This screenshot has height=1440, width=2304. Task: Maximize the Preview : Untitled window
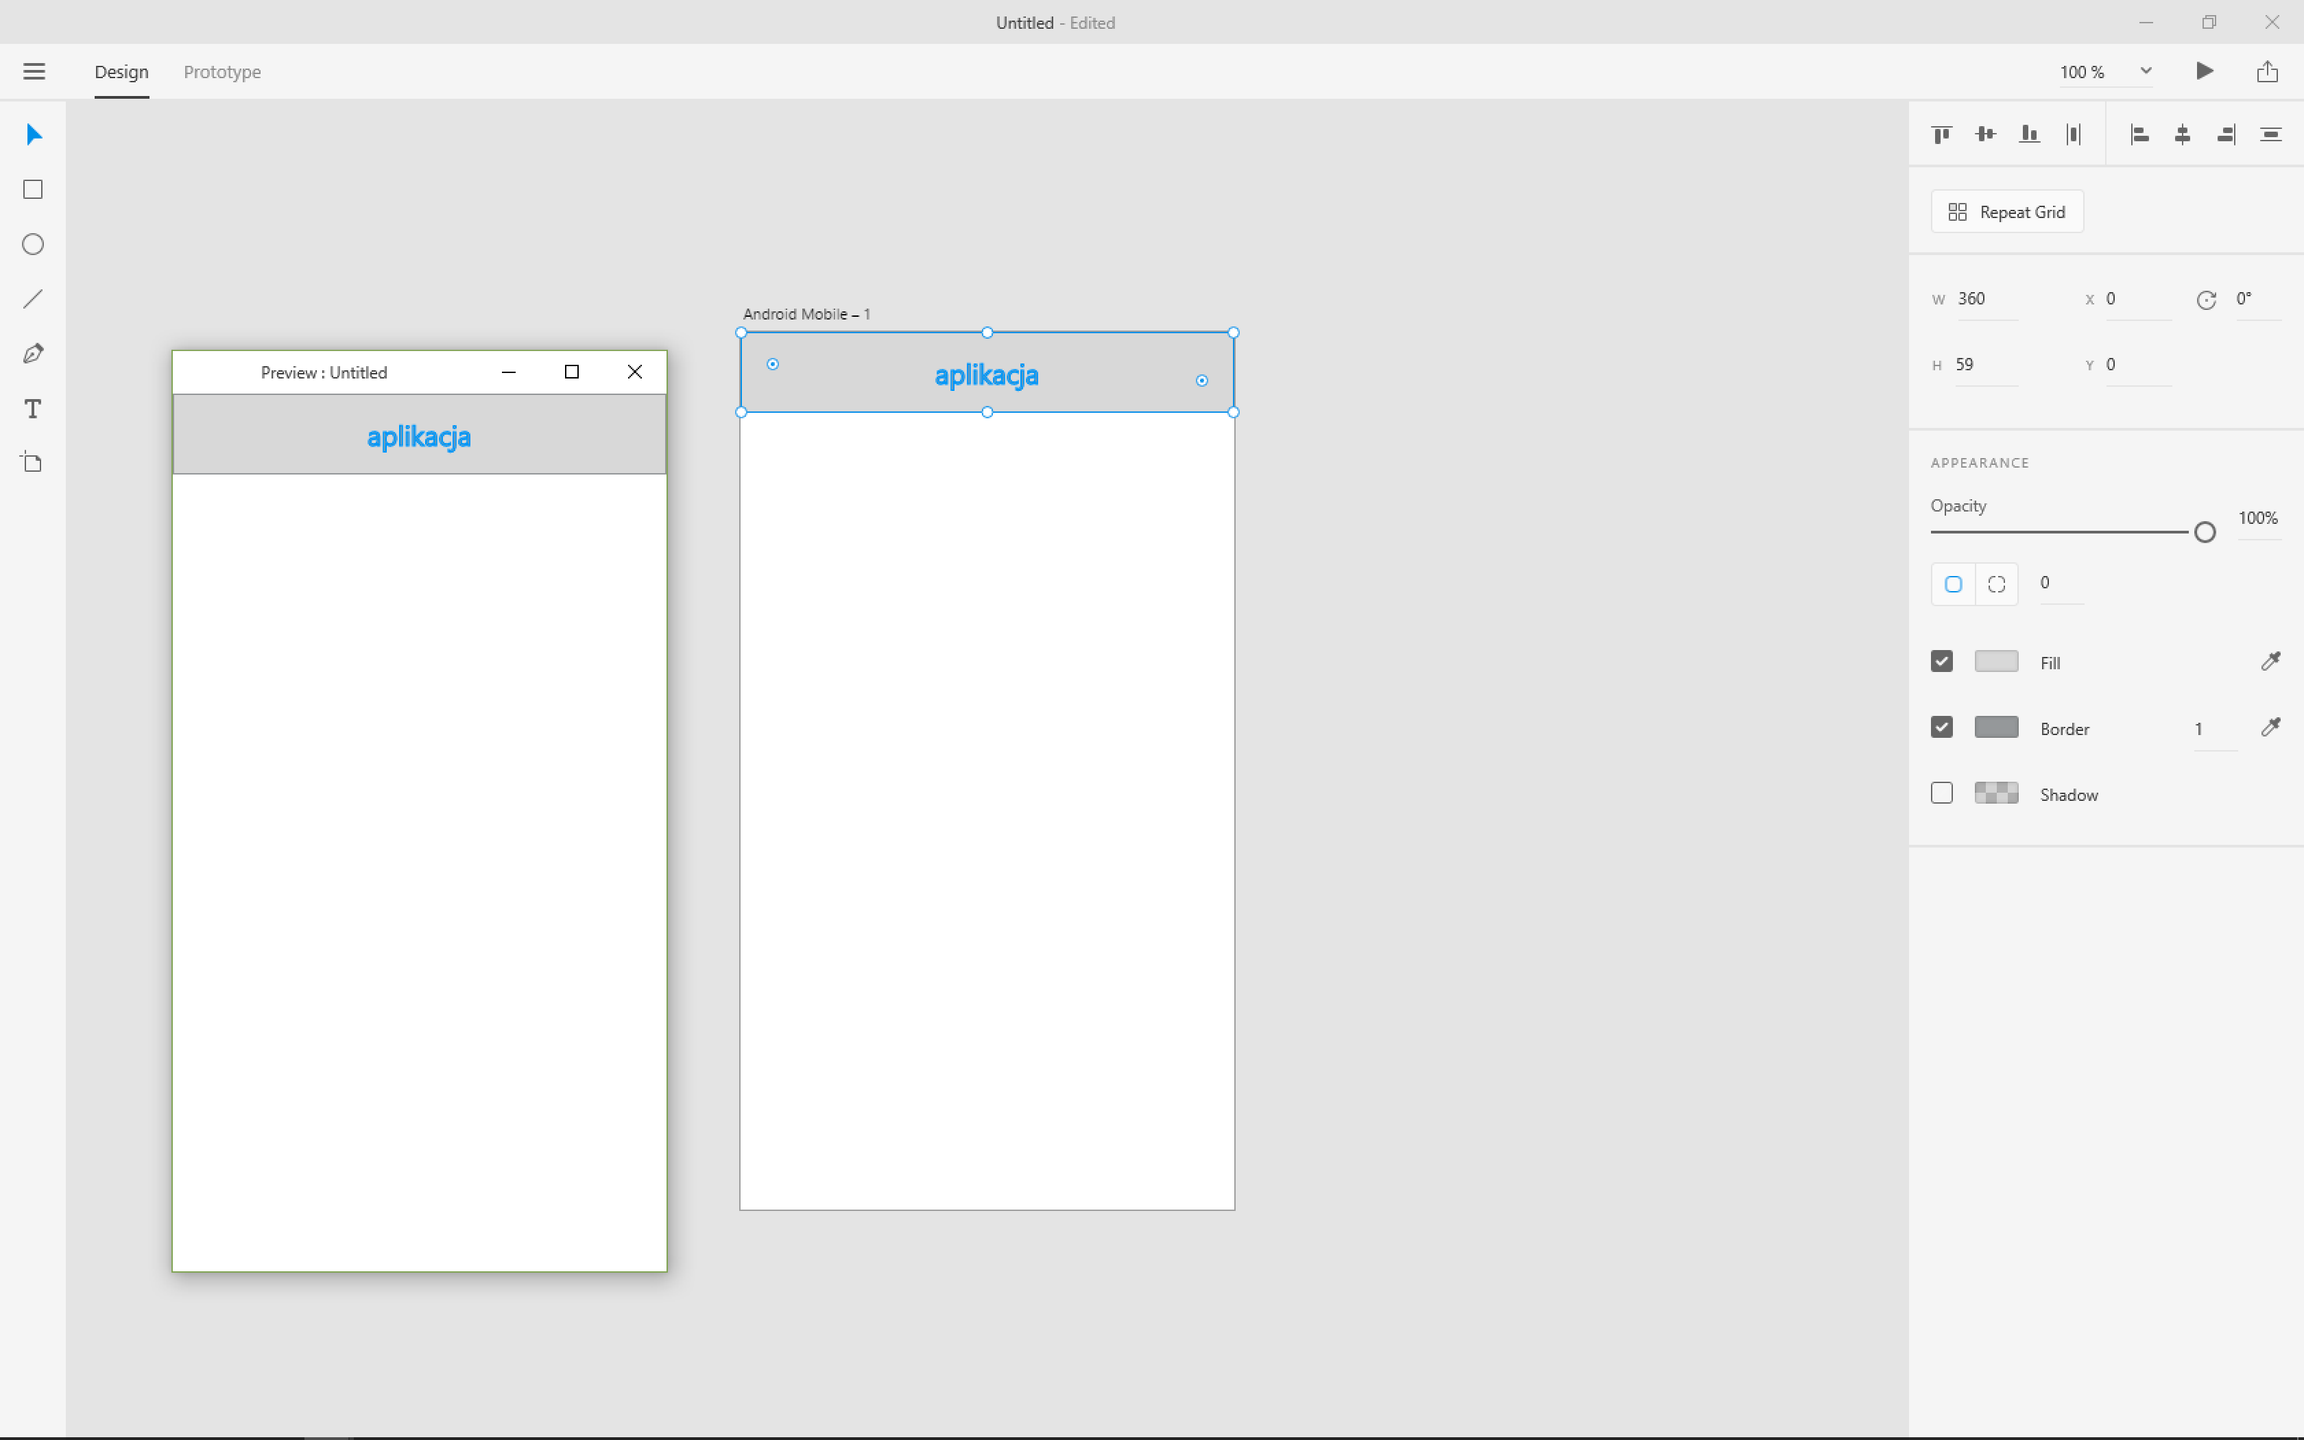click(572, 372)
